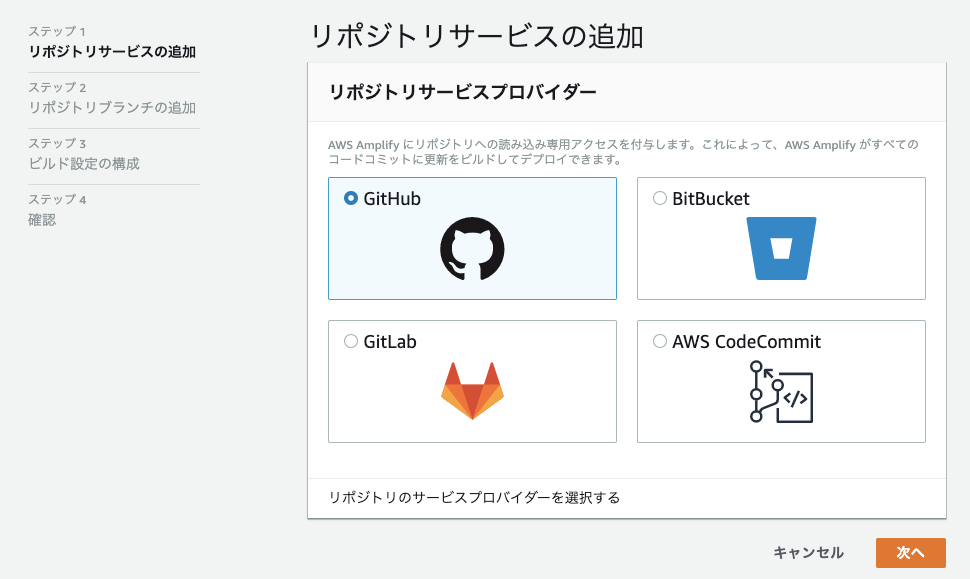The width and height of the screenshot is (970, 579).
Task: Choose the GitLab radio option
Action: (x=351, y=341)
